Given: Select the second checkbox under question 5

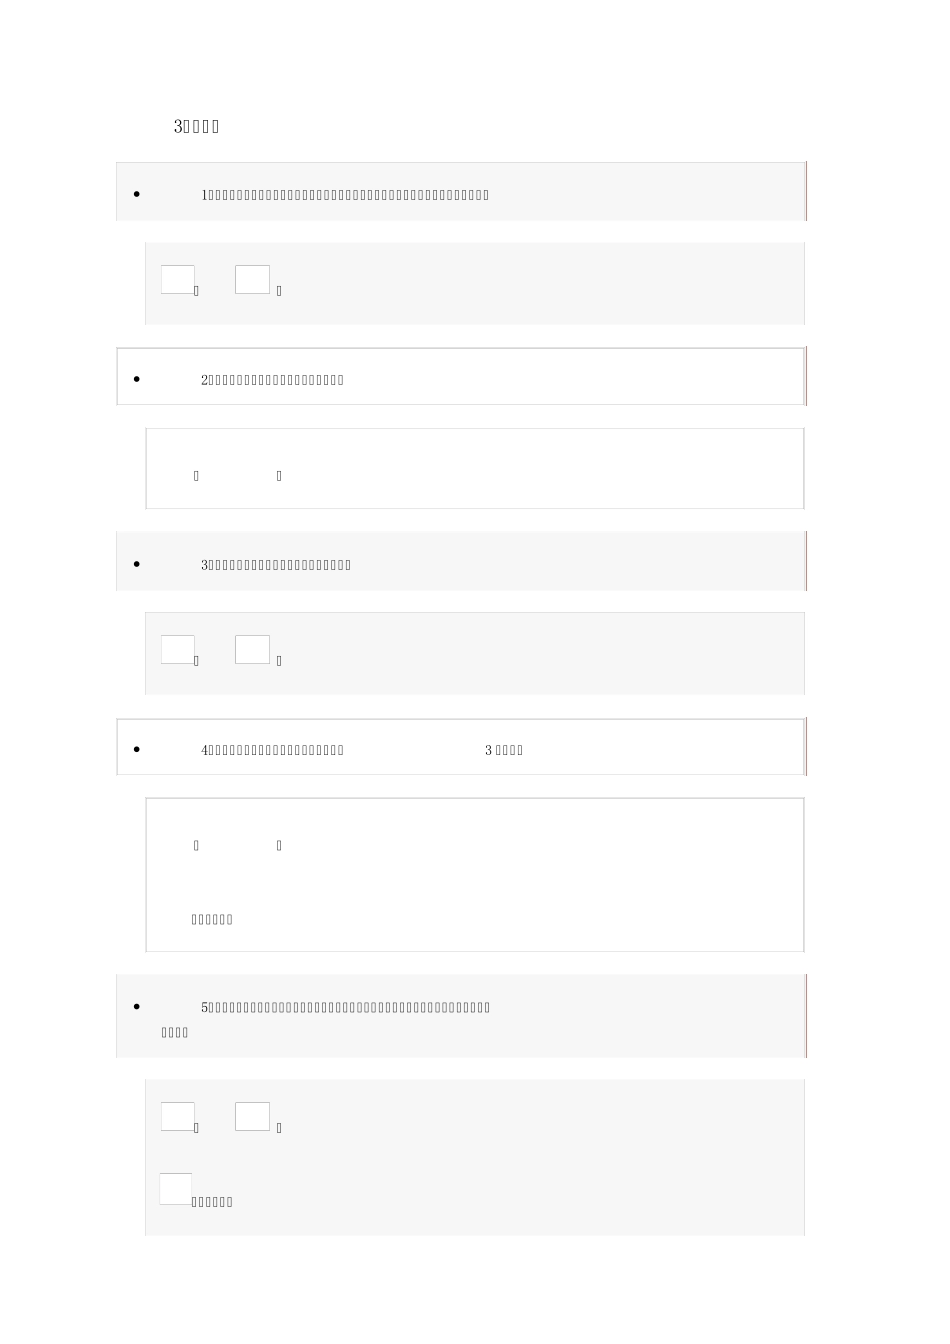Looking at the screenshot, I should (252, 1116).
